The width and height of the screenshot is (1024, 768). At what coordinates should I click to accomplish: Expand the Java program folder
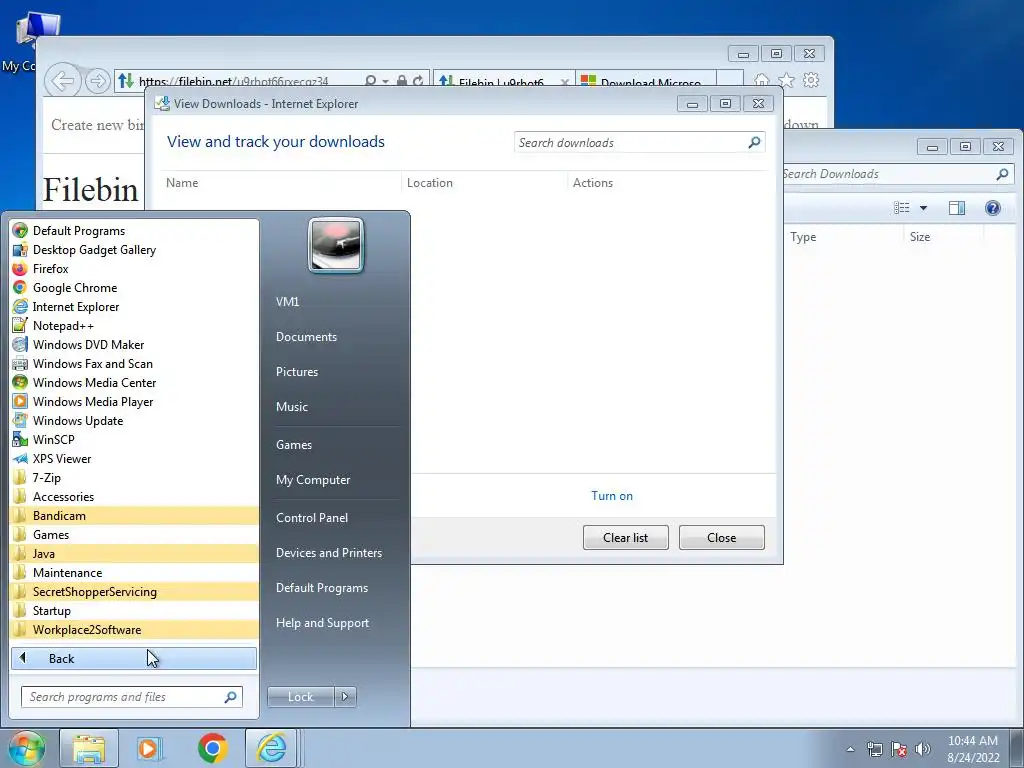tap(134, 553)
